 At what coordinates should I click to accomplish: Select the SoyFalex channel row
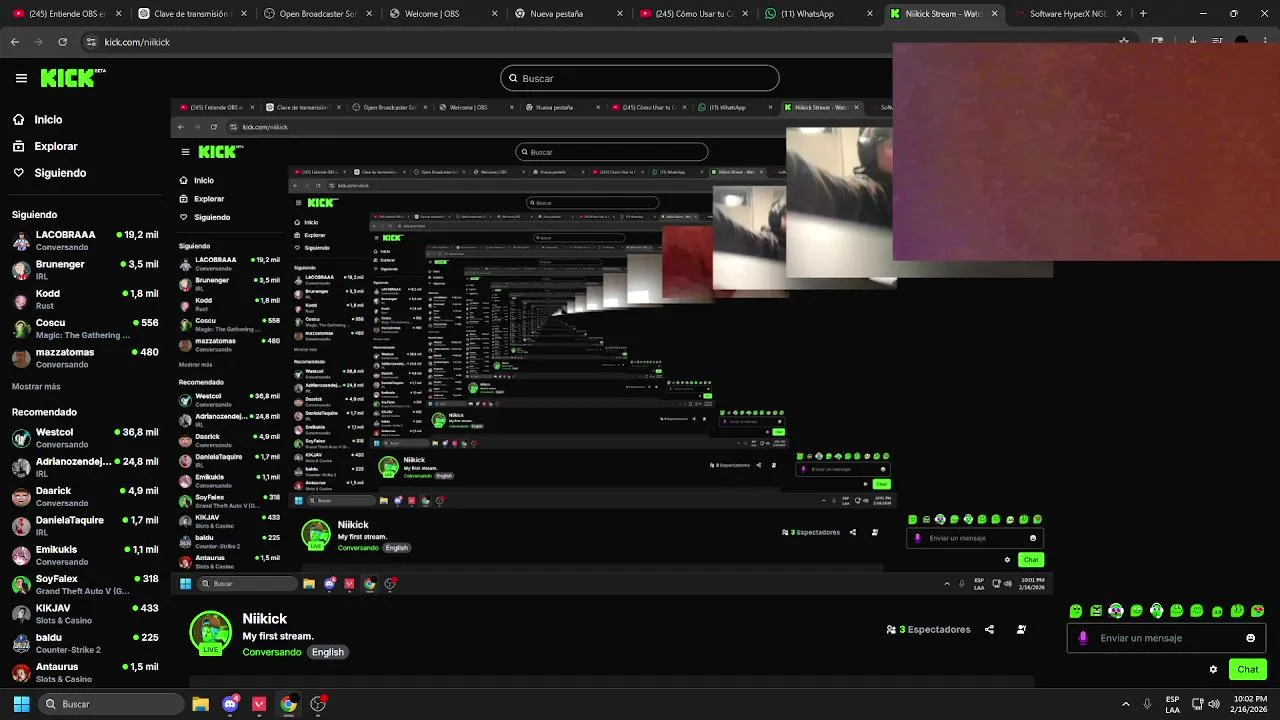pos(85,584)
